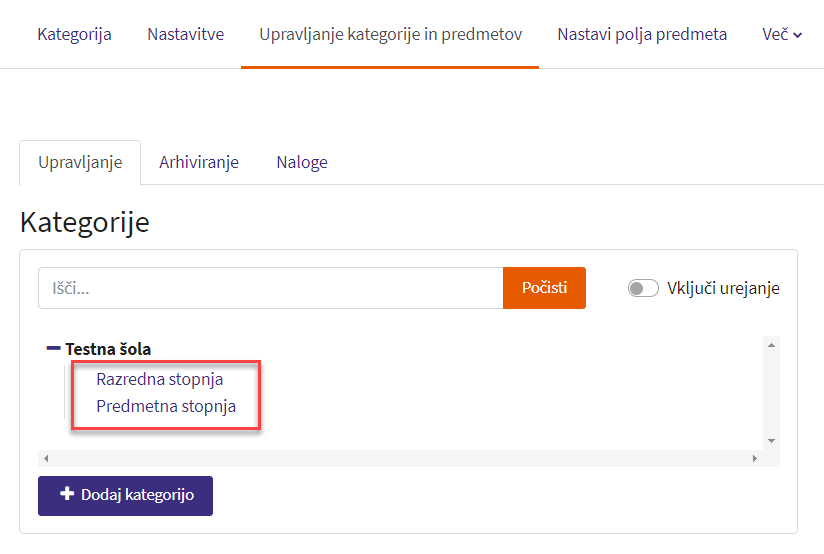Screen dimensions: 824x554
Task: Open the Kategorija menu item
Action: click(x=74, y=34)
